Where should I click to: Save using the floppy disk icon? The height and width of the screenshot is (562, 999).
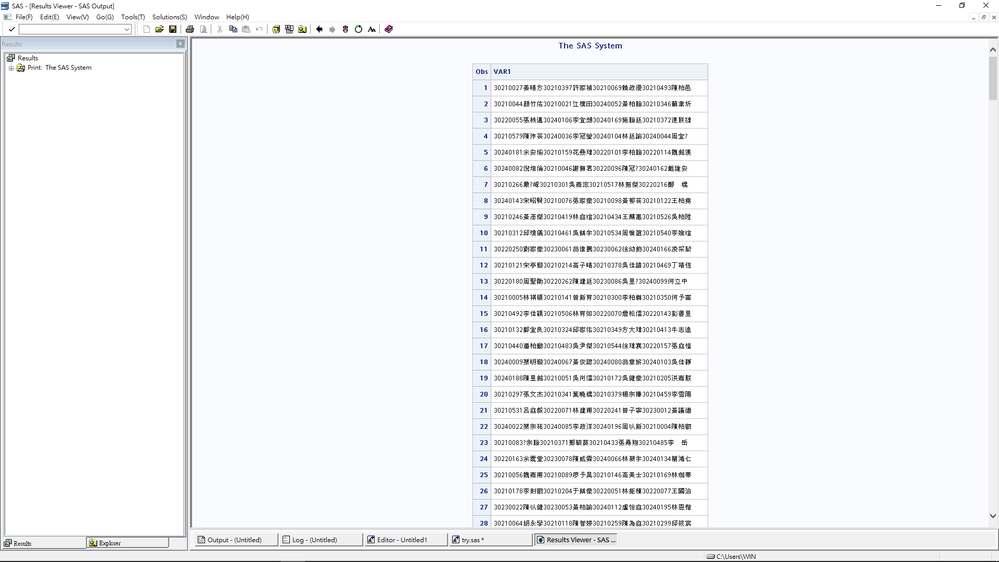coord(173,29)
